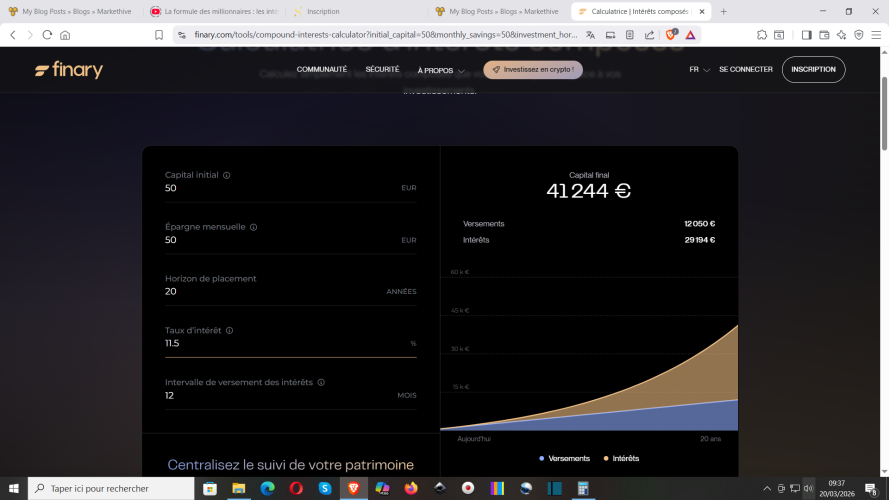
Task: Click the Horizon de placement input field
Action: 270,291
